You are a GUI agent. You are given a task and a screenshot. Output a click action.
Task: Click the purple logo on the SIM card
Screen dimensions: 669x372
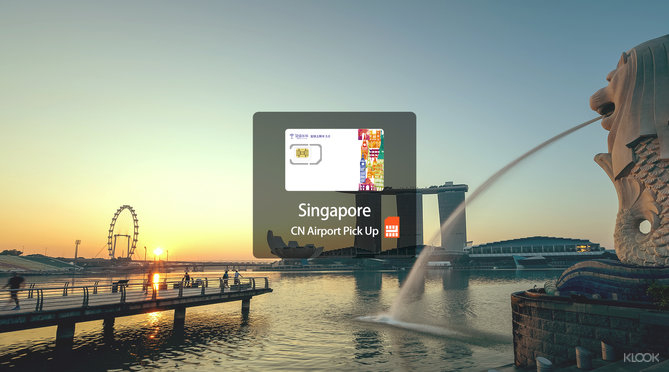(x=299, y=136)
